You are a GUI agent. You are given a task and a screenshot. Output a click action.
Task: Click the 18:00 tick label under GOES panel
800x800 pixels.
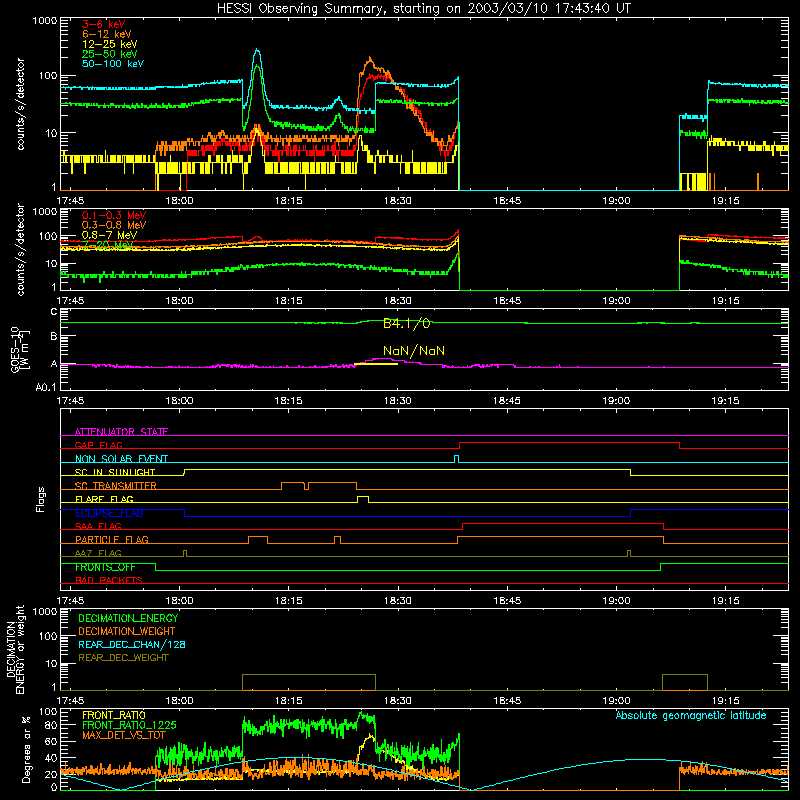(x=179, y=401)
